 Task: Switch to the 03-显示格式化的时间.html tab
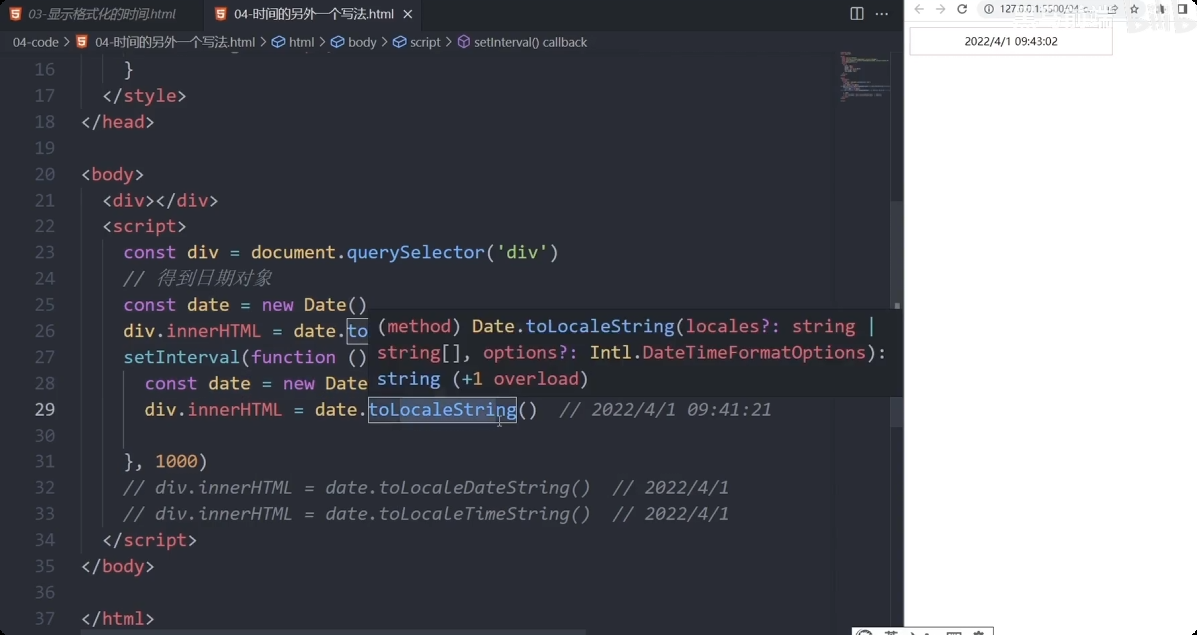[101, 14]
